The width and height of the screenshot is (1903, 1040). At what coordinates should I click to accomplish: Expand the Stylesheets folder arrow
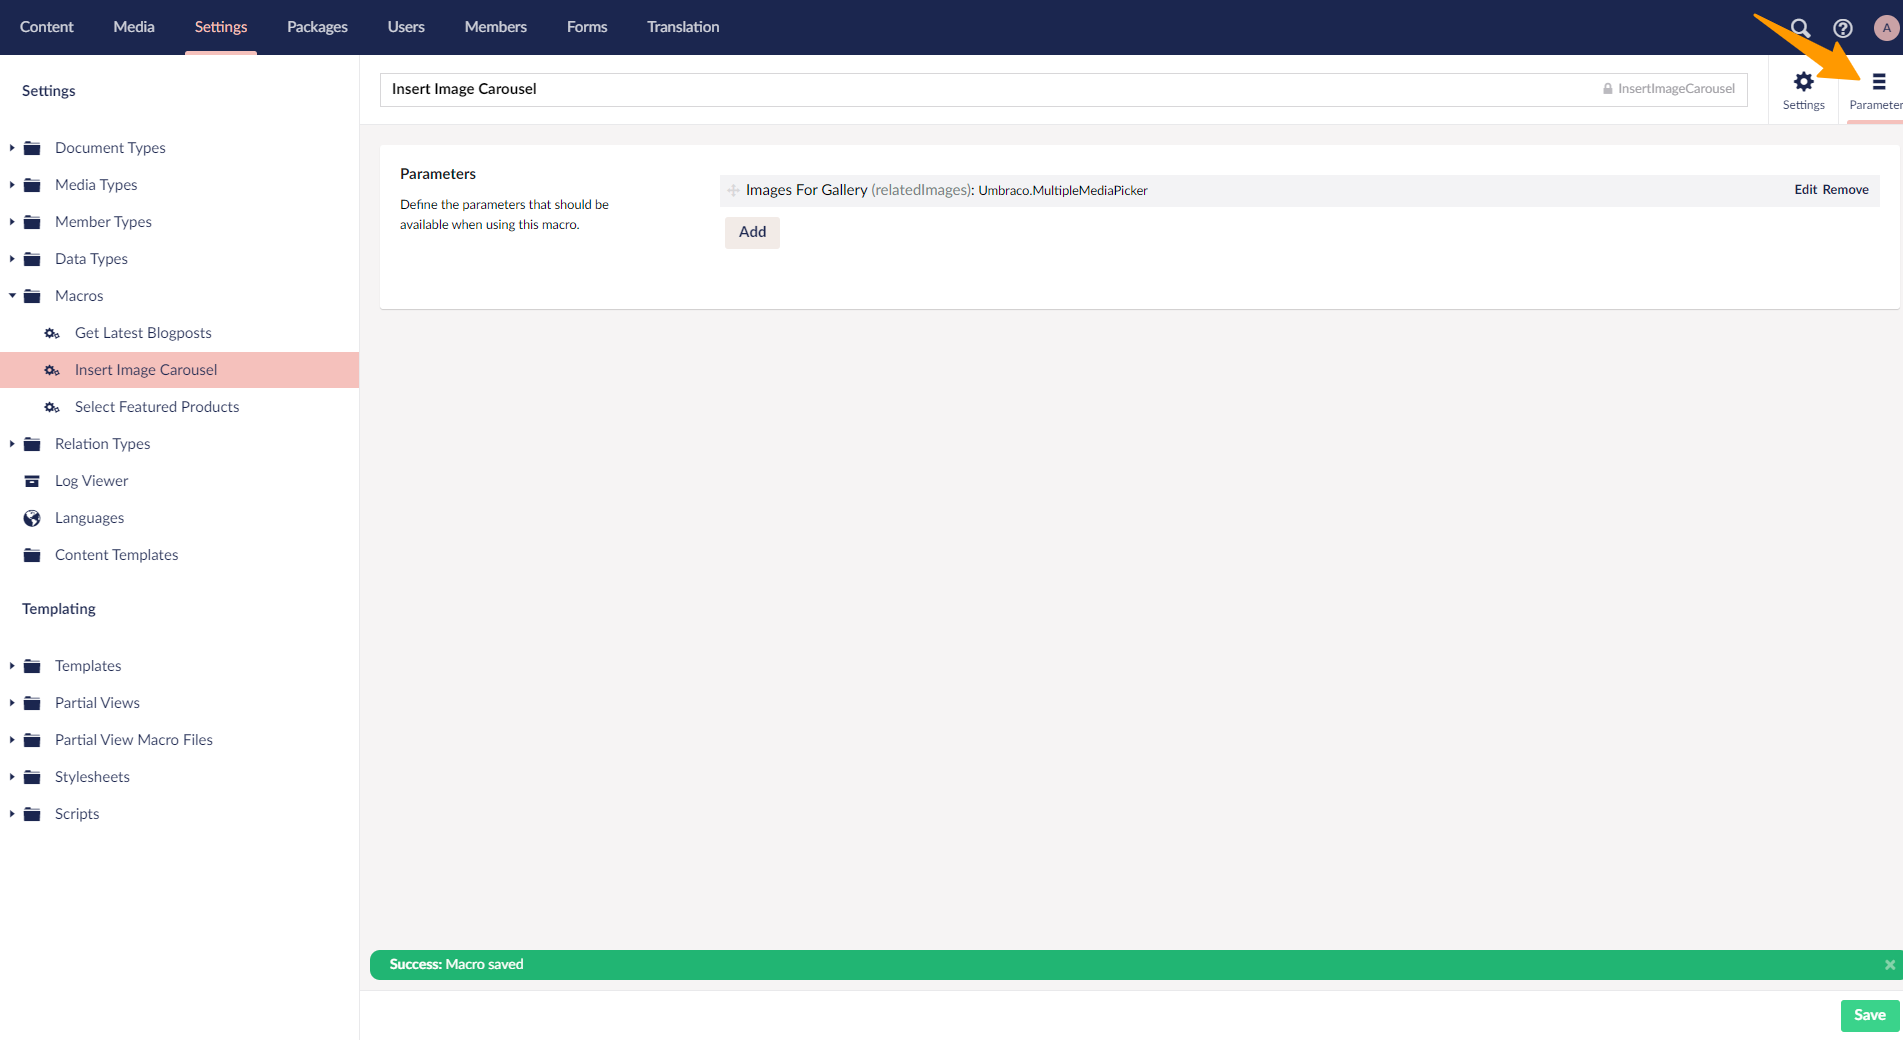click(x=12, y=777)
